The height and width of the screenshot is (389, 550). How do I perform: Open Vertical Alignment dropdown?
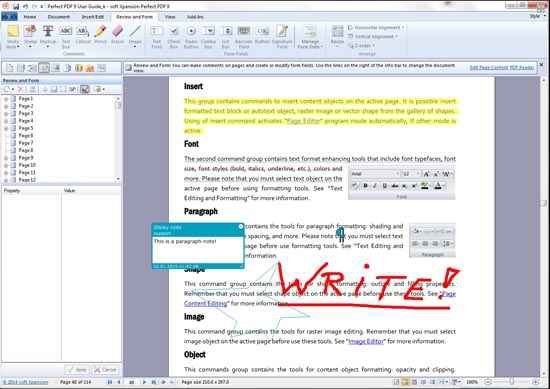(x=373, y=36)
